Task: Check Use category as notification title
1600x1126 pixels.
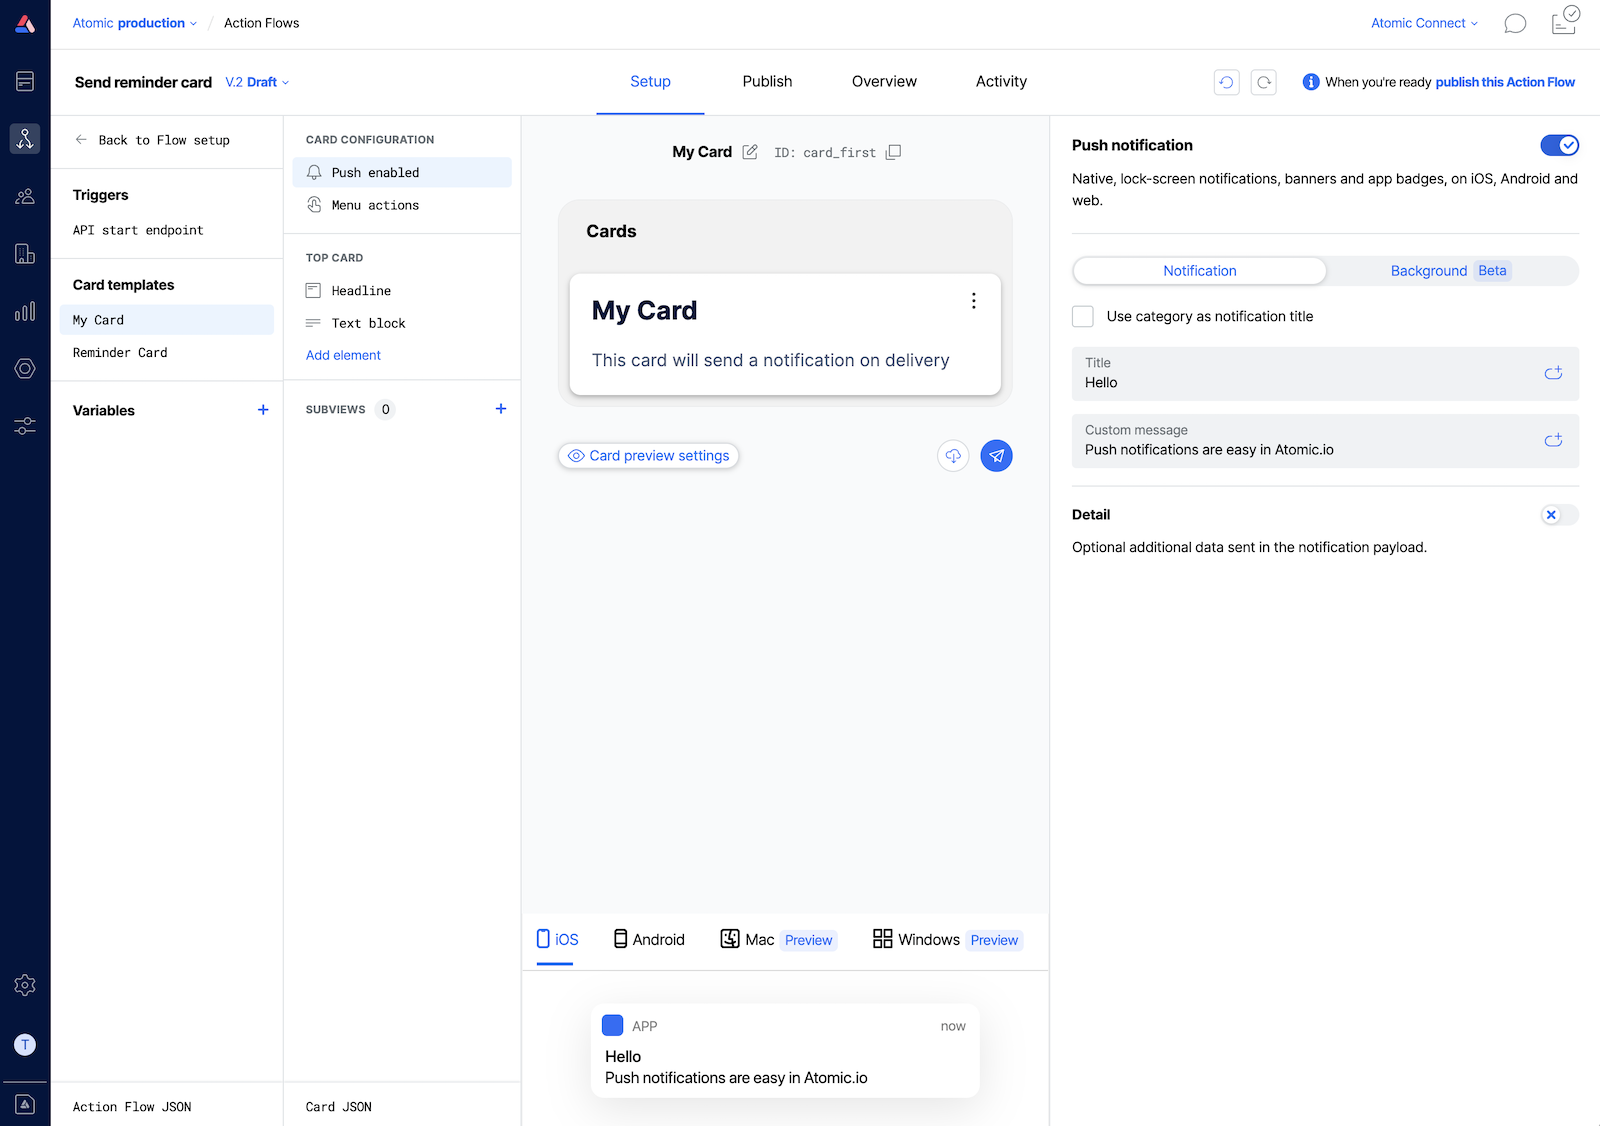Action: coord(1083,317)
